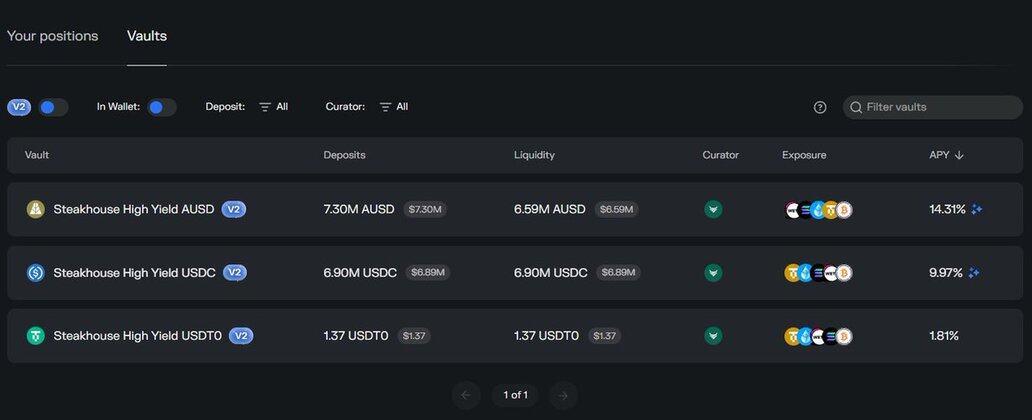Click curator icon in AUSD vault row
Image resolution: width=1032 pixels, height=420 pixels.
pos(713,209)
